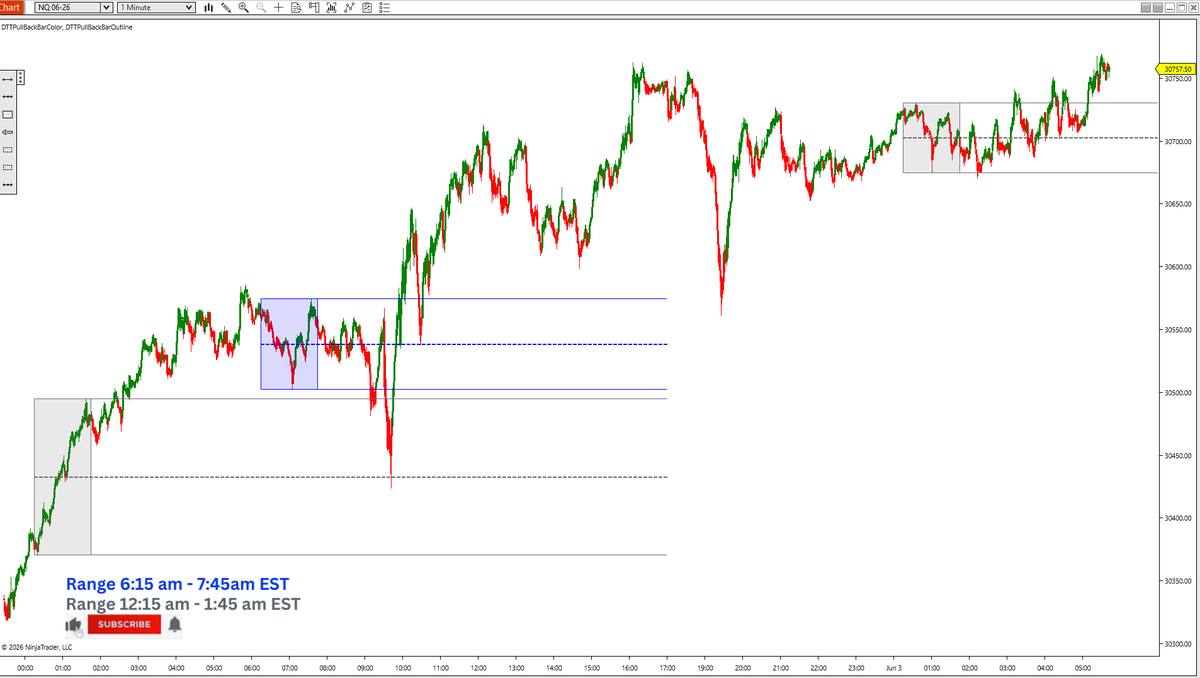Screen dimensions: 1200x678
Task: Click the 30300.00 price axis label
Action: 1179,644
